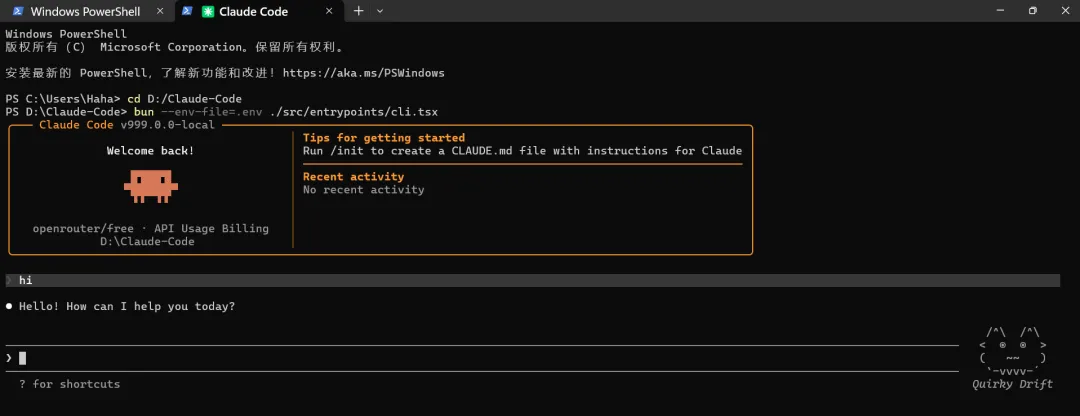
Task: Click the openrouter/free model label
Action: [83, 229]
